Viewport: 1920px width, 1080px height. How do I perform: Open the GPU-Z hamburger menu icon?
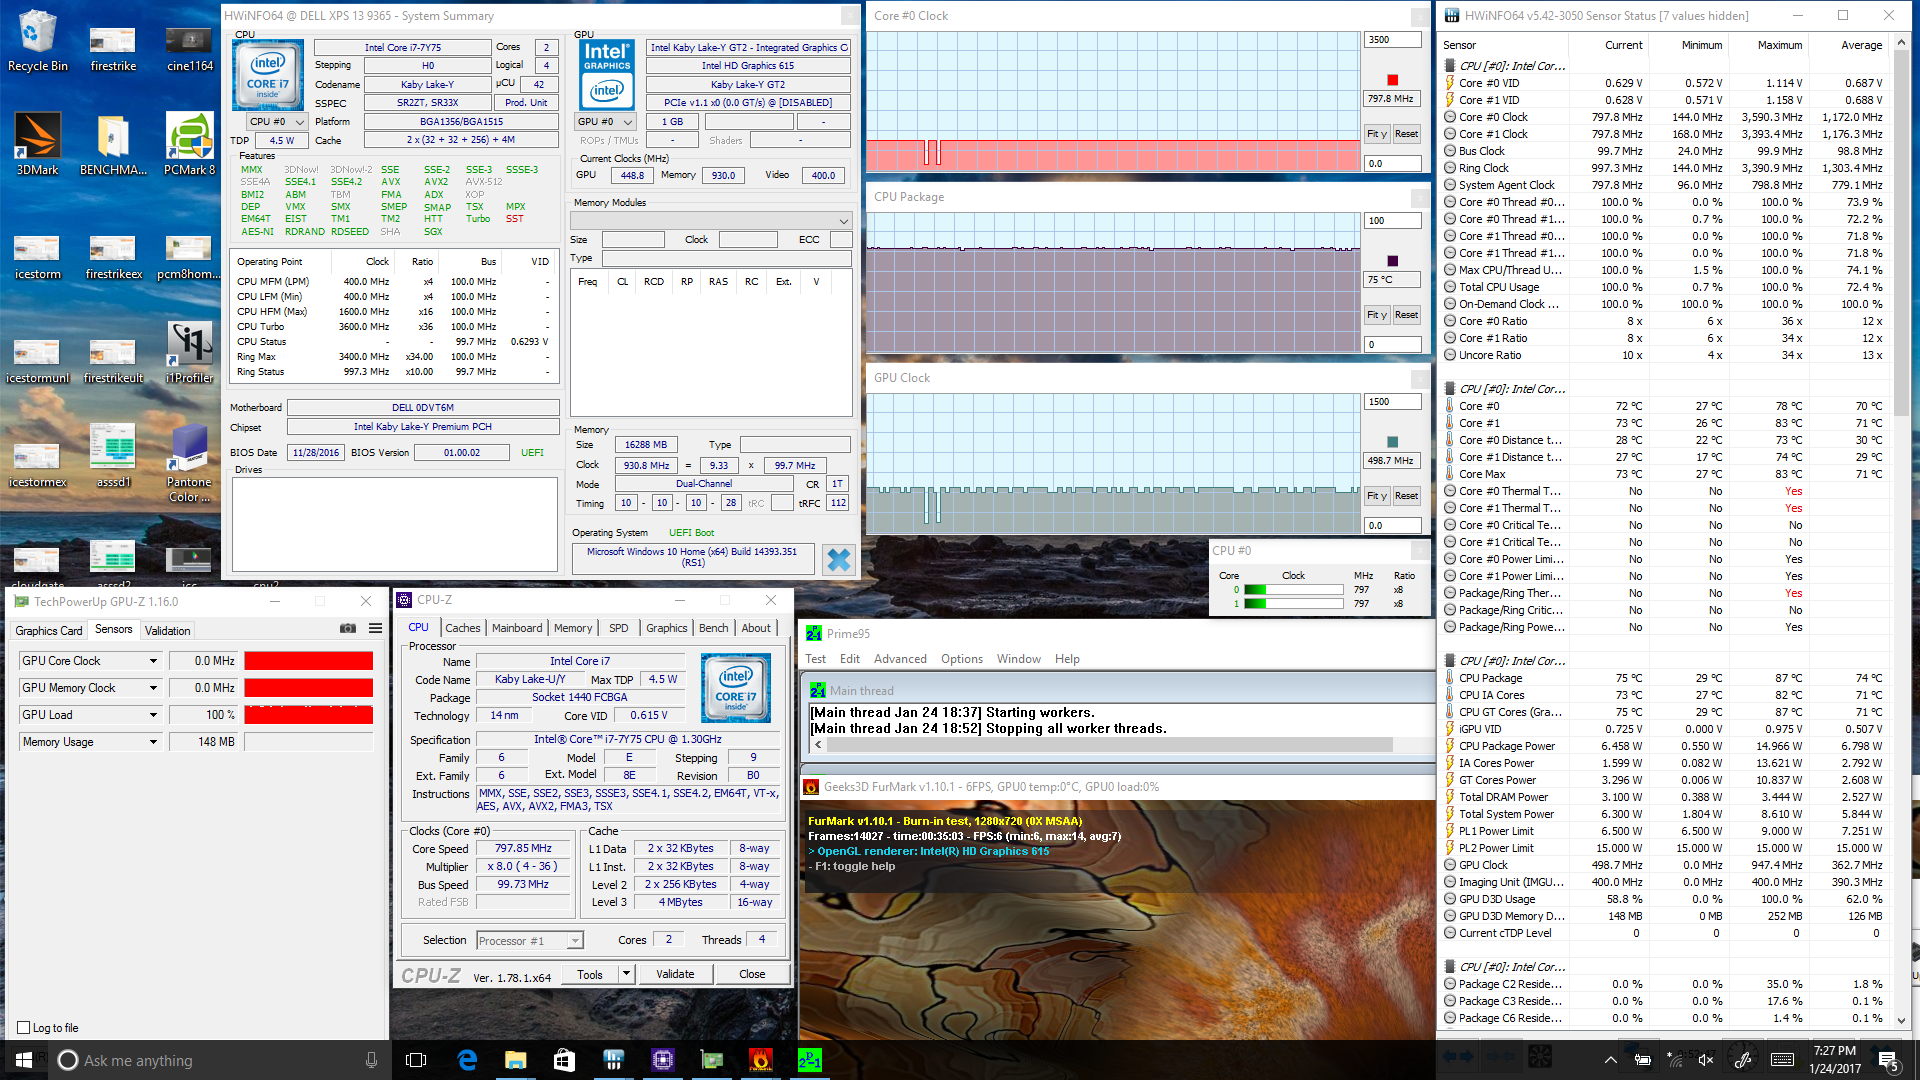pos(375,628)
